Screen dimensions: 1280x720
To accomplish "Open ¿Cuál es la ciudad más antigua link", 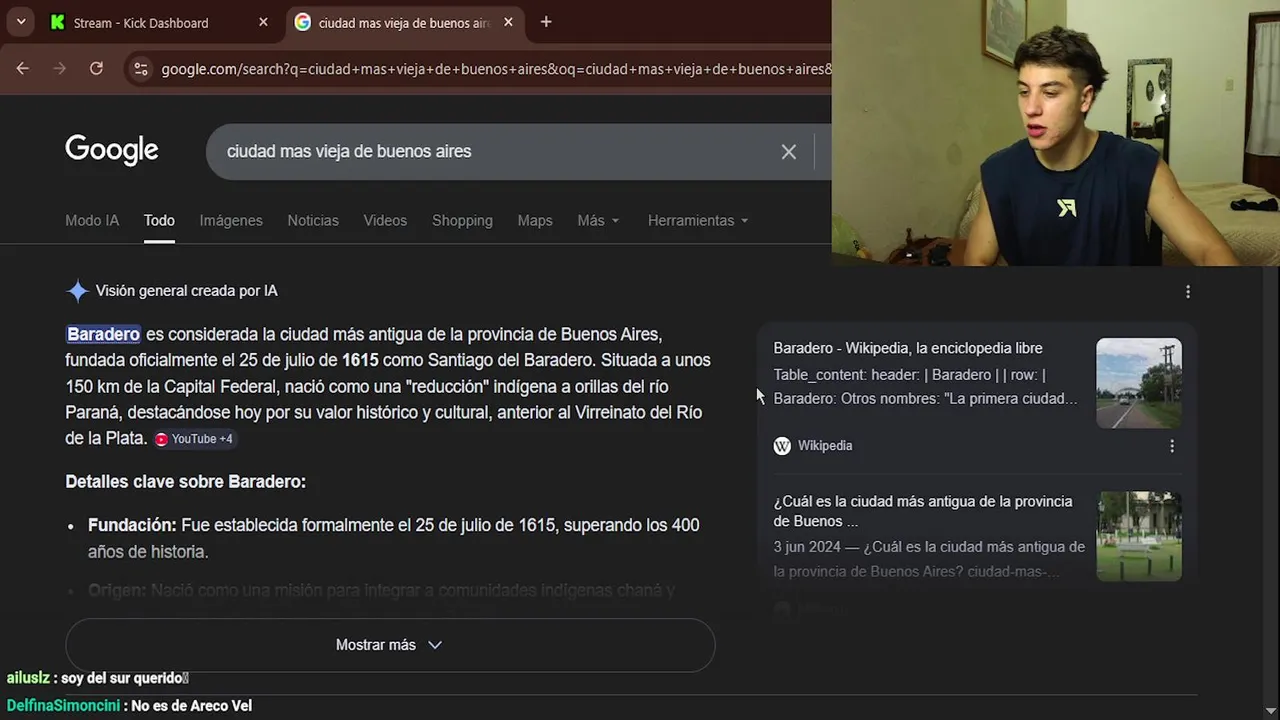I will 923,511.
